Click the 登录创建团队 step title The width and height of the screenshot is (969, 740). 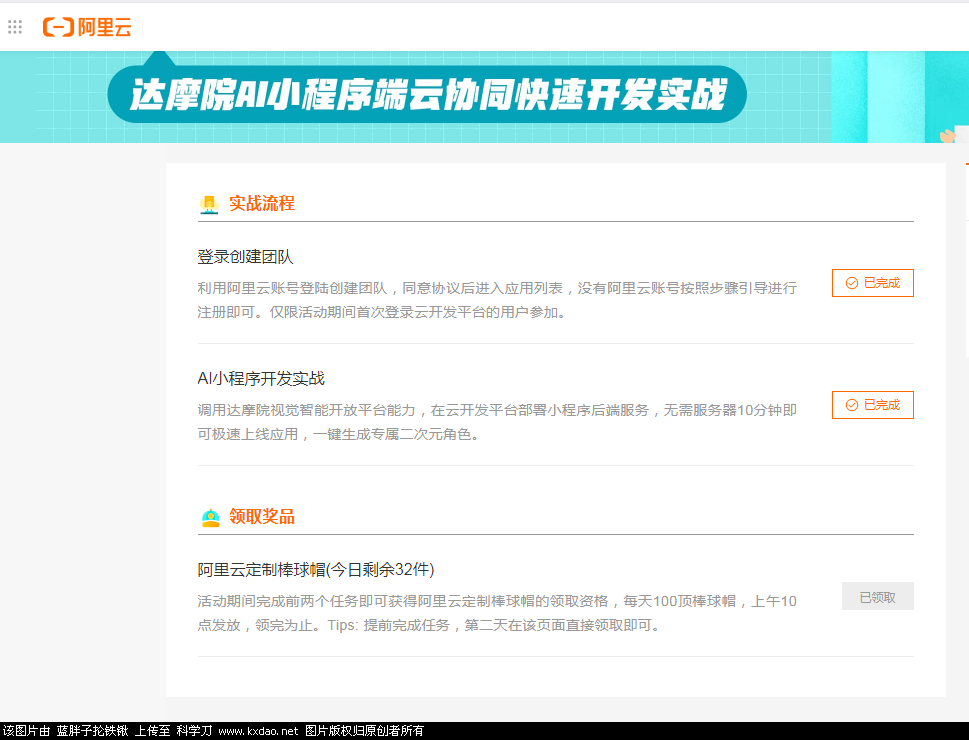coord(245,257)
